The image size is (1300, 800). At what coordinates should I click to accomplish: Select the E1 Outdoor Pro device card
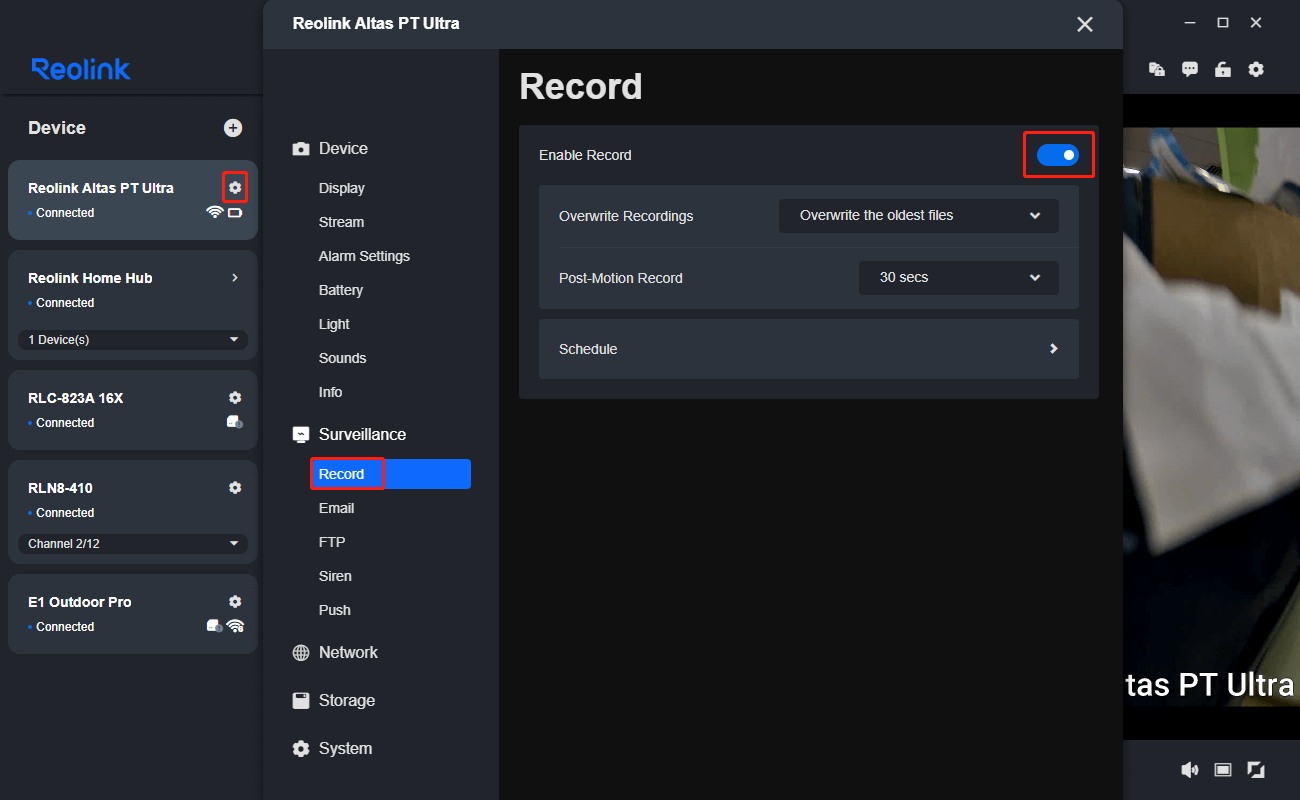click(x=133, y=614)
